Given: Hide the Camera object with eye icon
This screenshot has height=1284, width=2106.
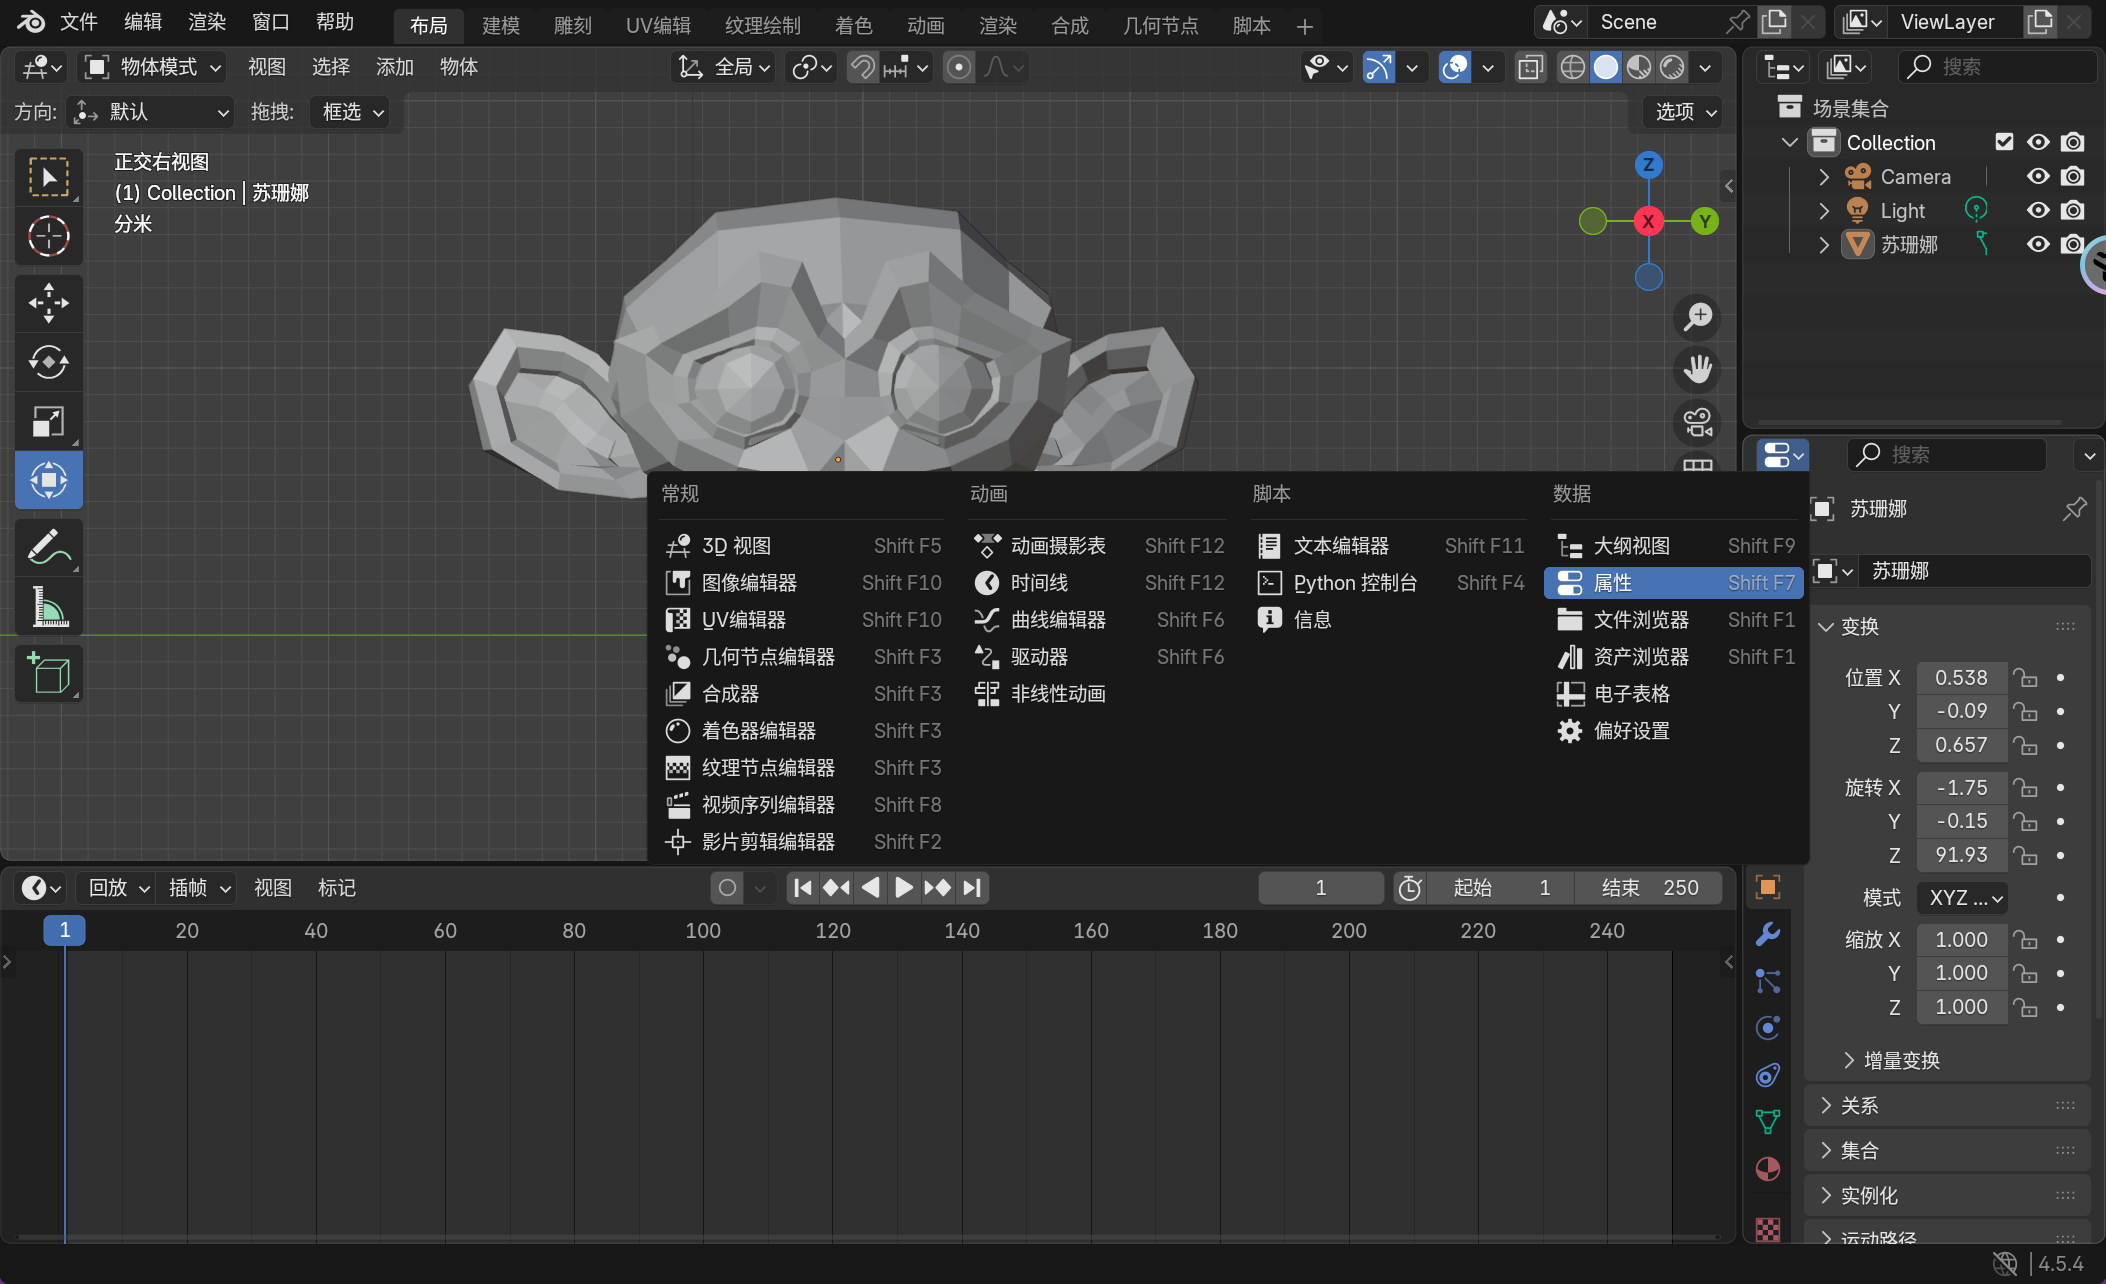Looking at the screenshot, I should pyautogui.click(x=2037, y=177).
